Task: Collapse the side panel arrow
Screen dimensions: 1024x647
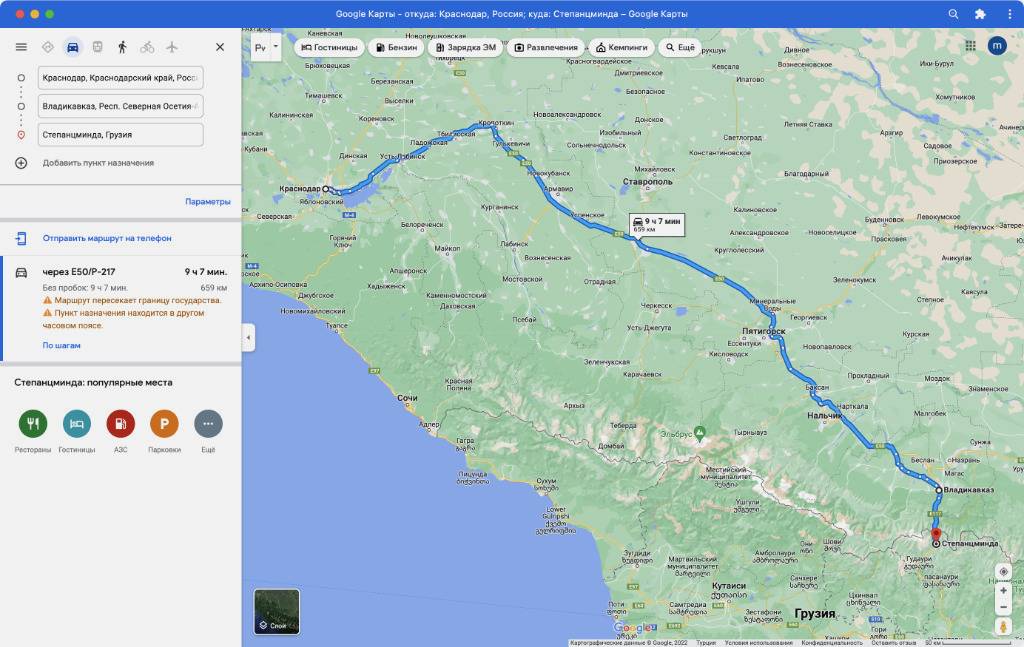Action: [248, 337]
